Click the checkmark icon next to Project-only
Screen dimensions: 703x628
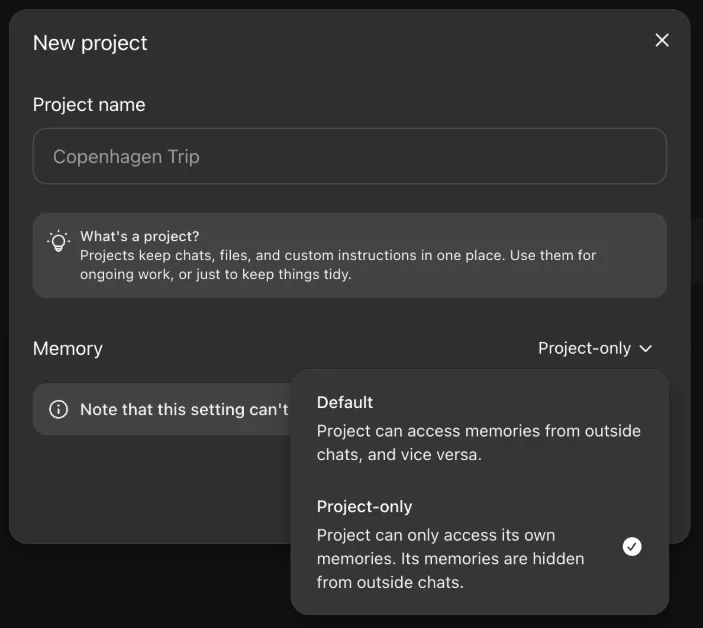click(632, 546)
